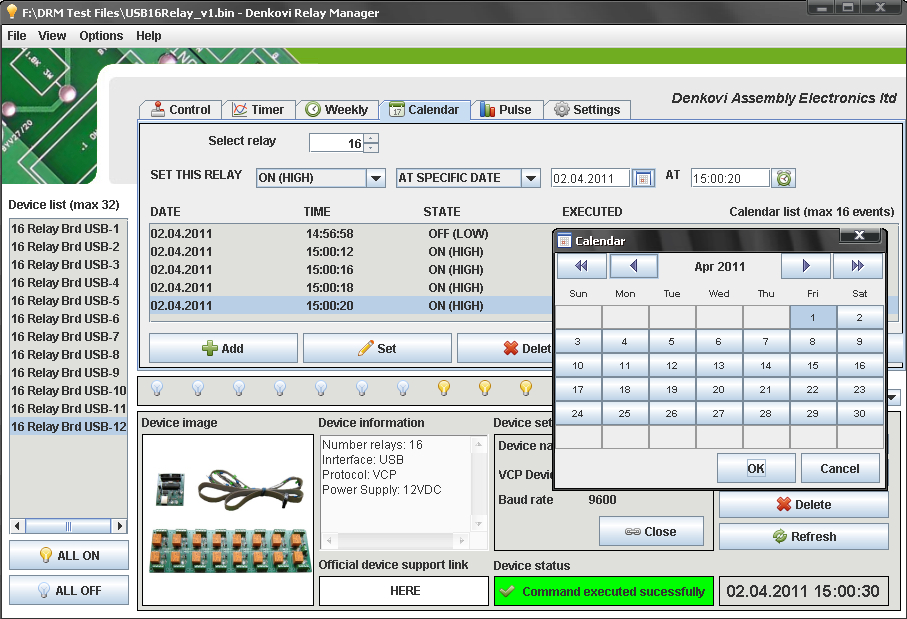Screen dimensions: 907x619
Task: Click device list scroll right arrow
Action: coord(120,526)
